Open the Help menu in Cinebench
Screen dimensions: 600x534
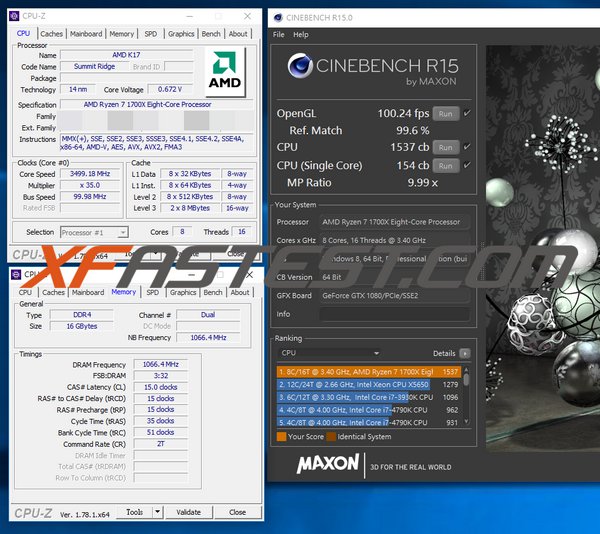(x=301, y=34)
